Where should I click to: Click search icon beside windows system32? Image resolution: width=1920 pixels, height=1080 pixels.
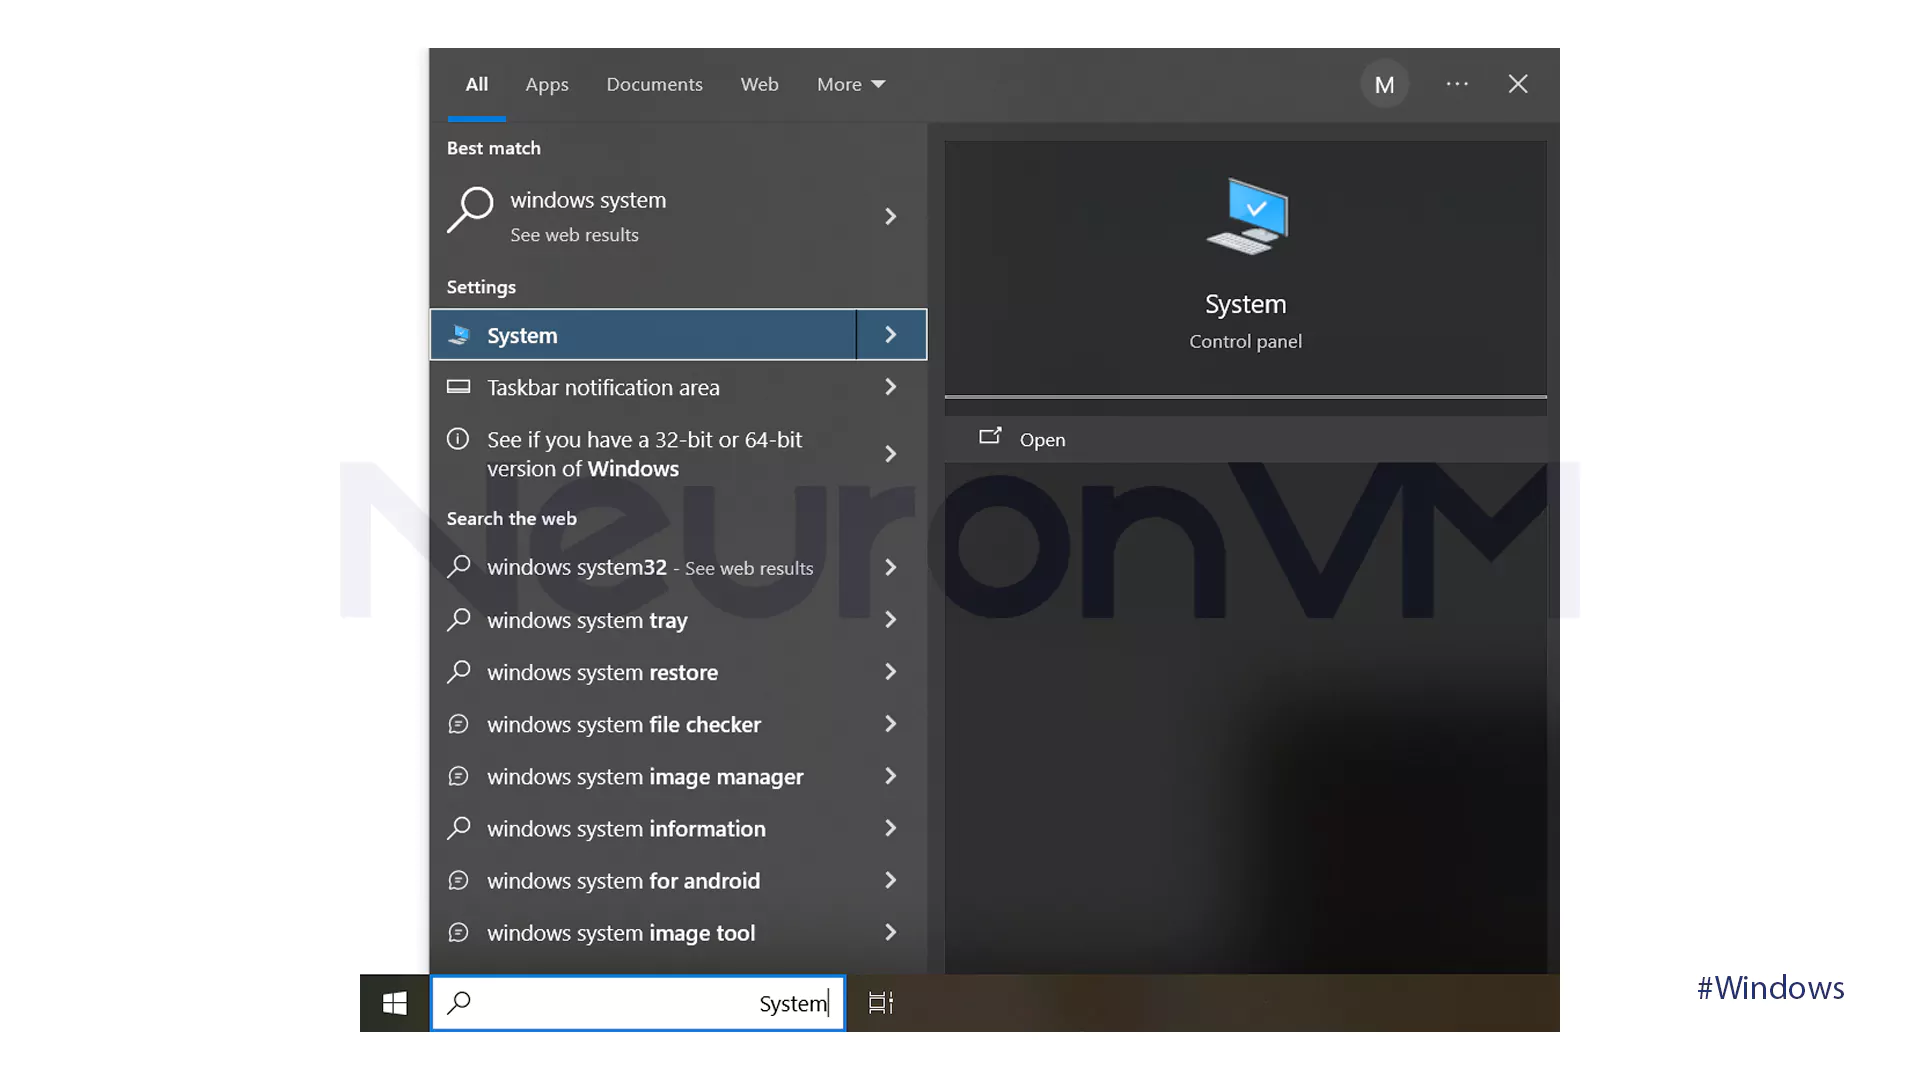tap(459, 567)
